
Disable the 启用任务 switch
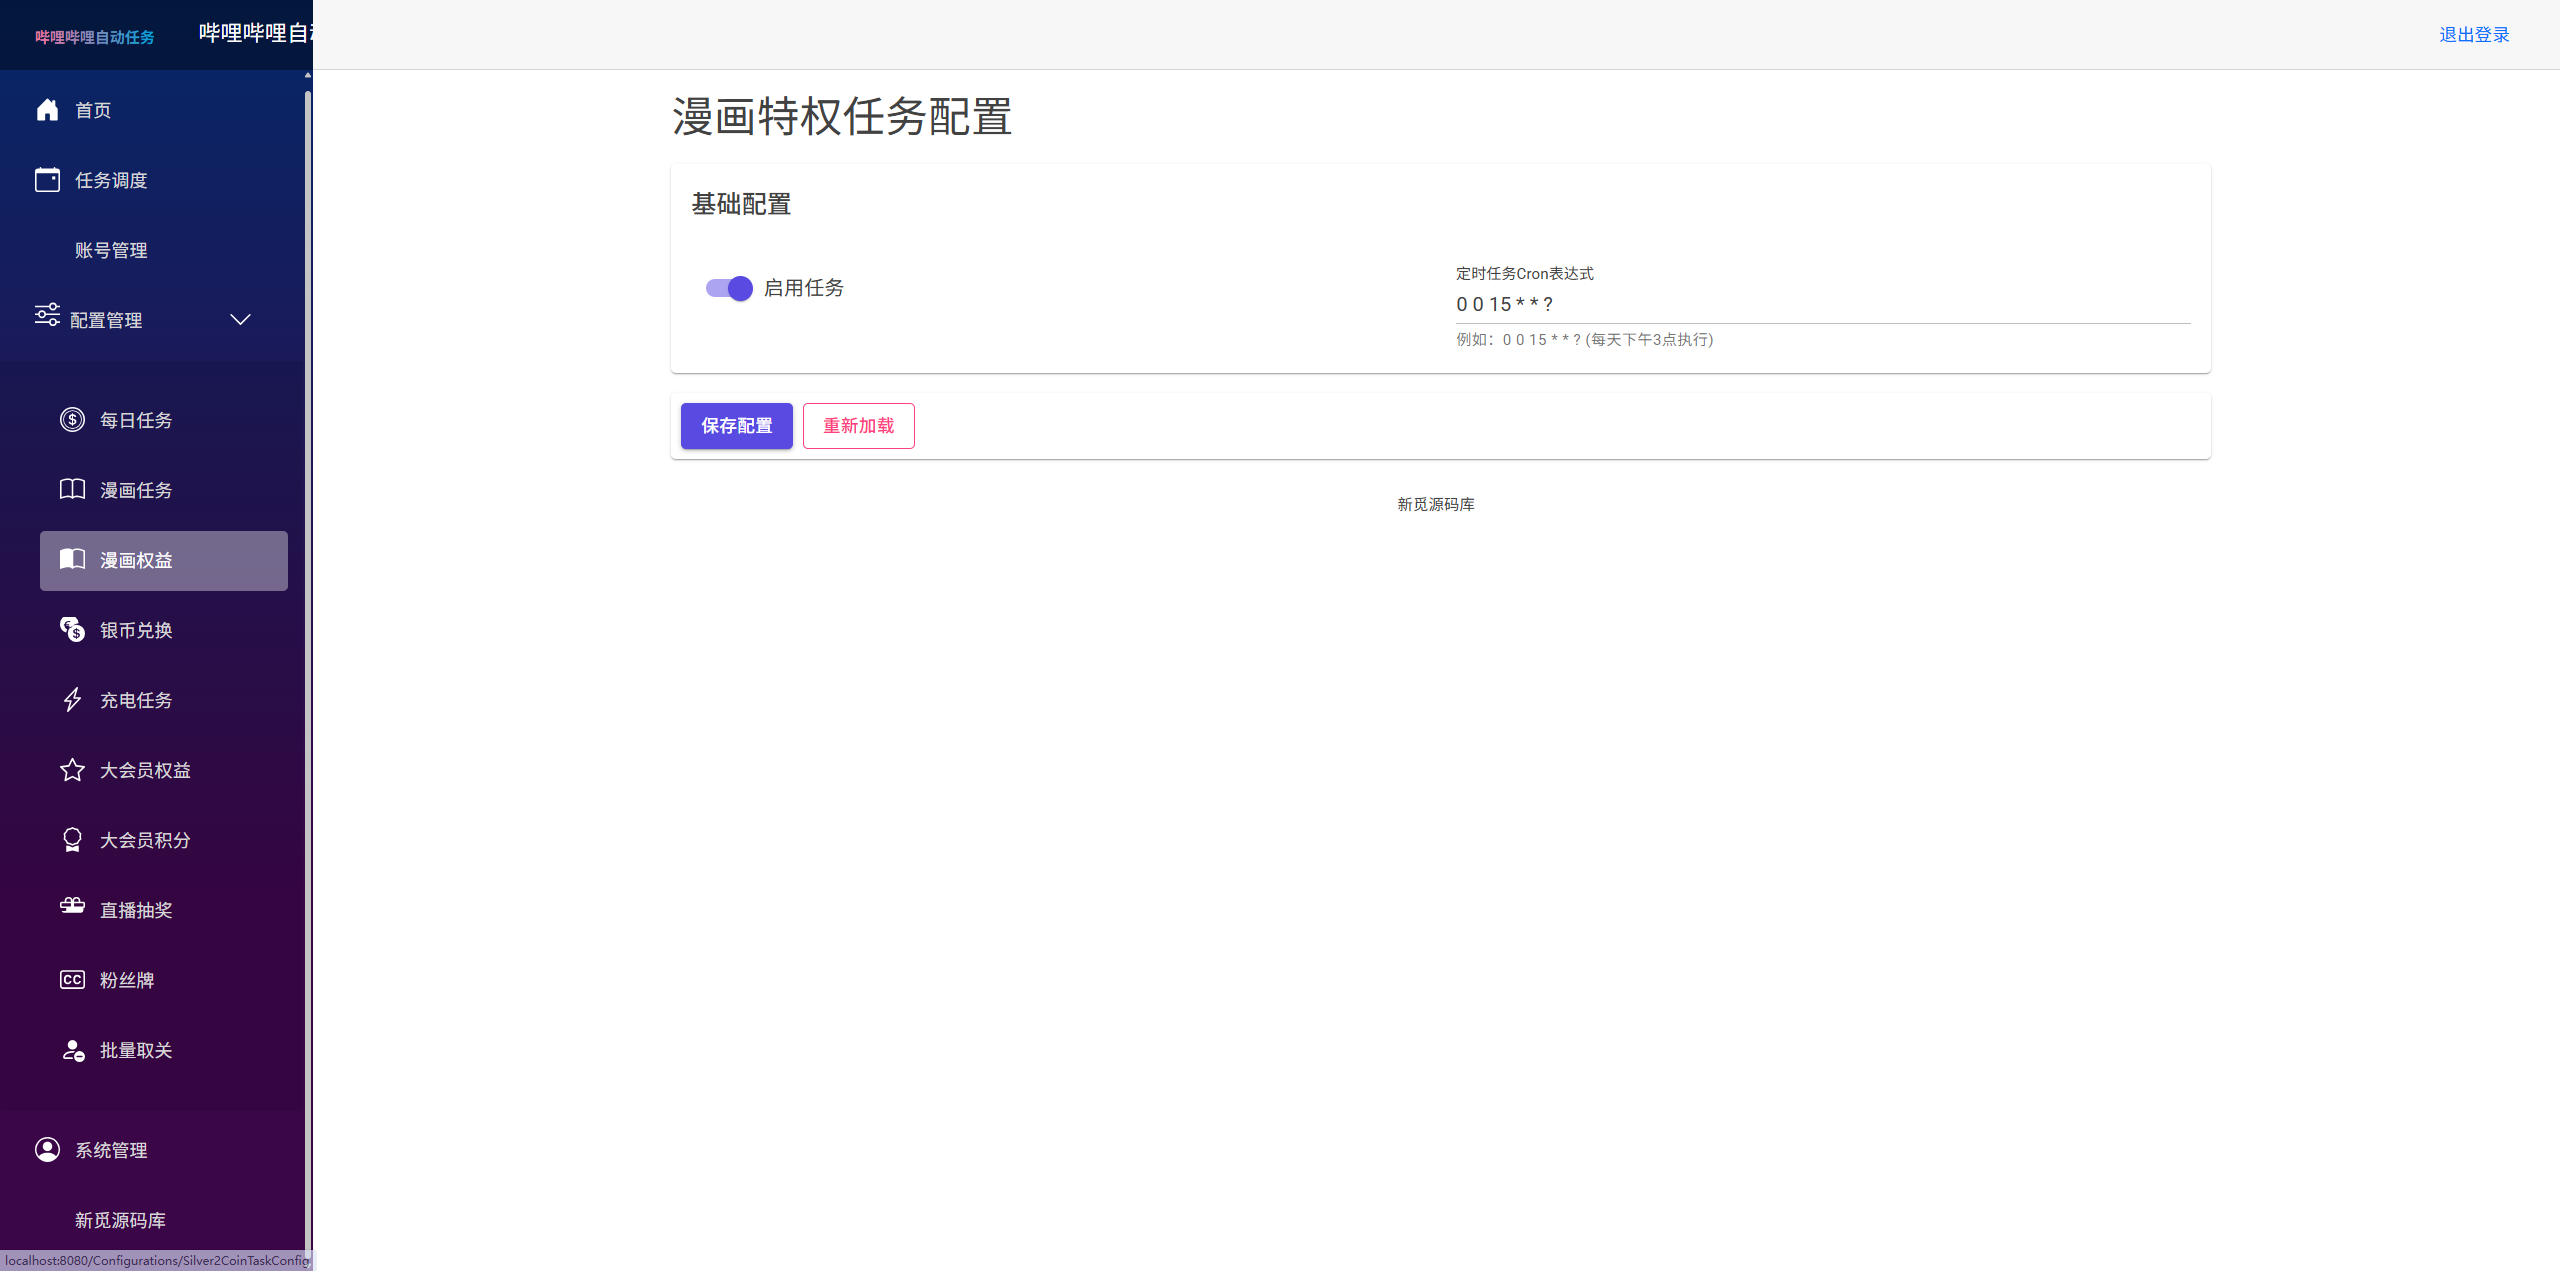[729, 288]
